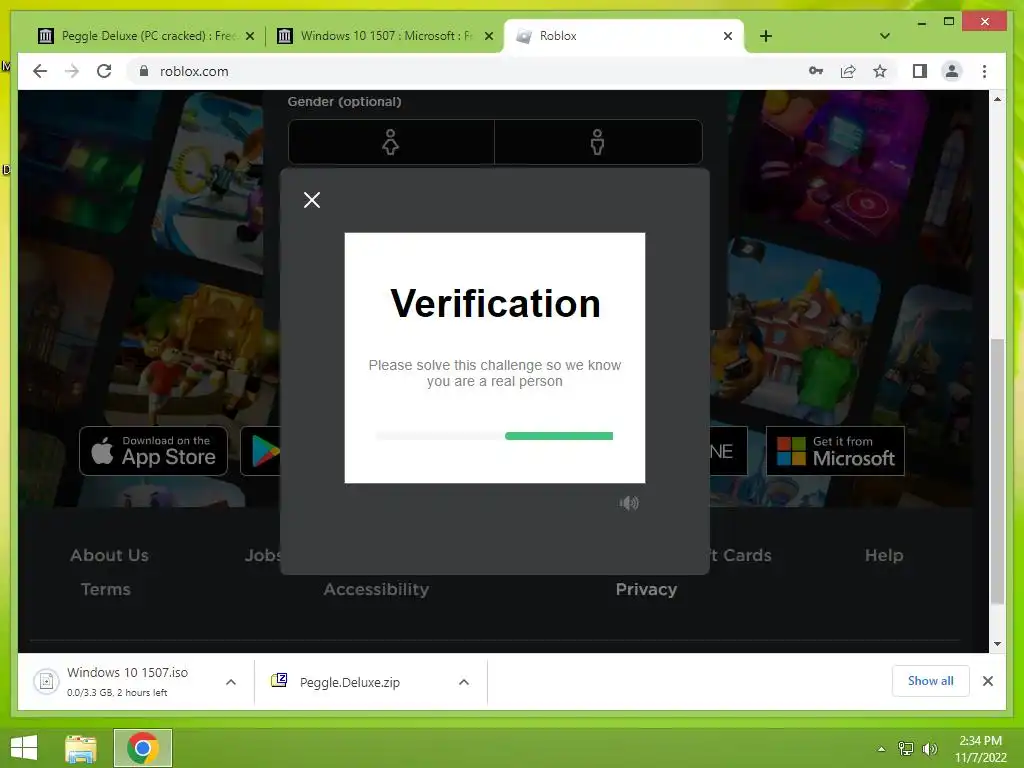Open the Jobs footer link
Viewport: 1024px width, 768px height.
coord(263,555)
